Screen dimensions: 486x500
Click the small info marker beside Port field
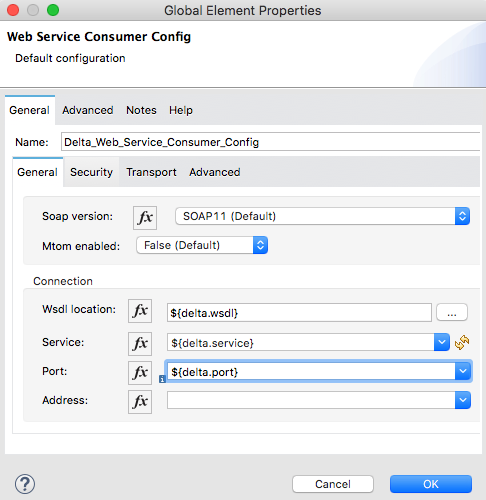click(162, 379)
